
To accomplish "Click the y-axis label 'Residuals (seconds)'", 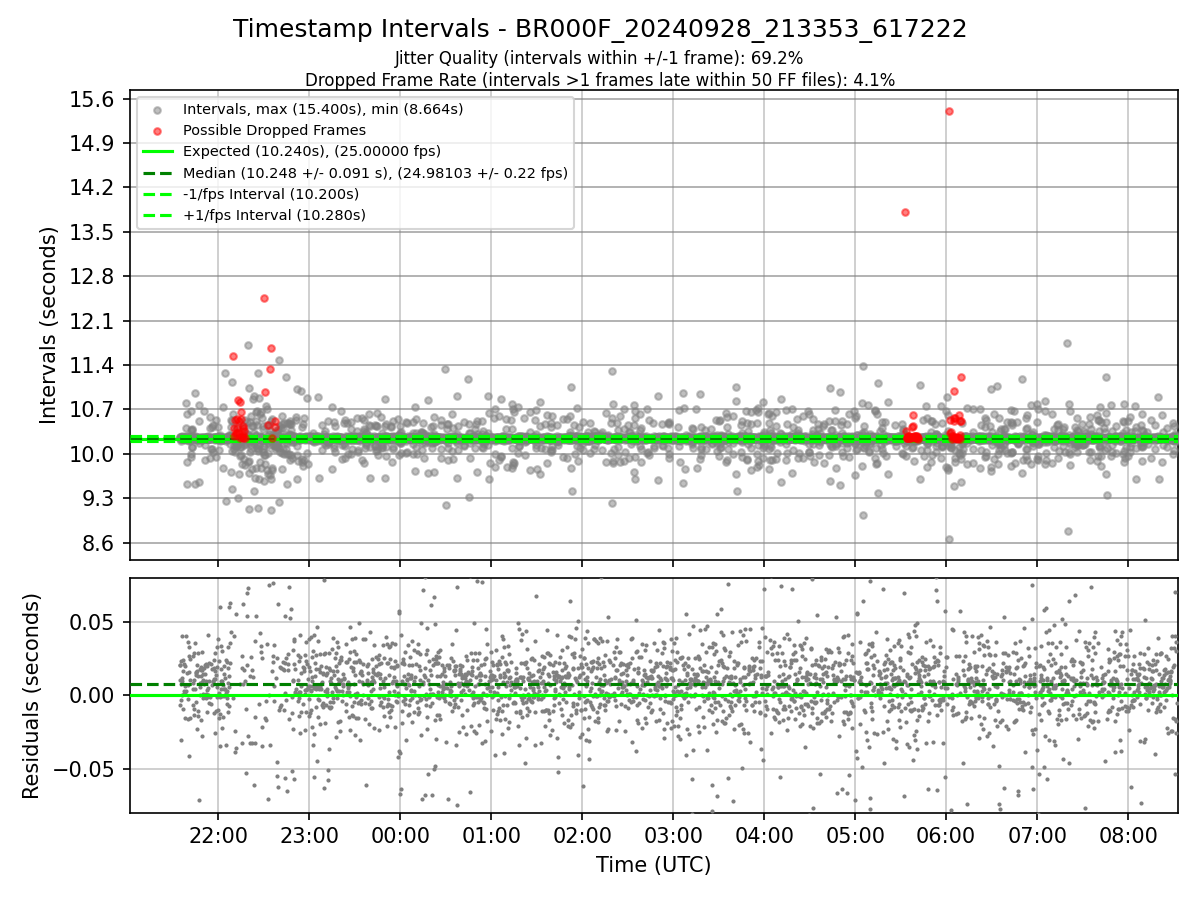I will tap(31, 696).
